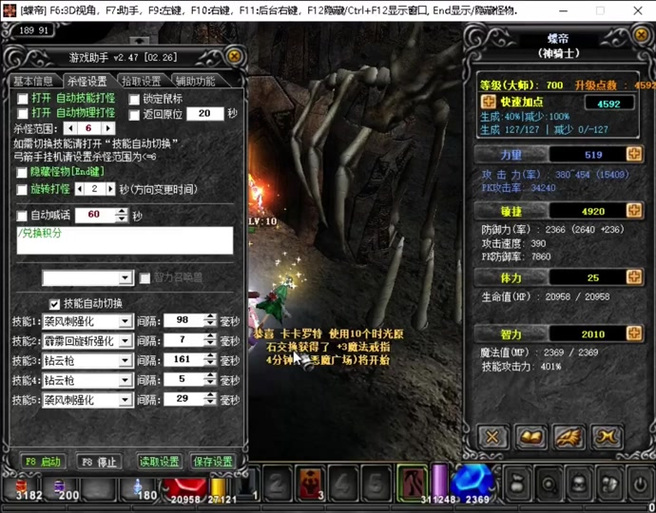Add a point to 智力 with its plus icon
The height and width of the screenshot is (513, 656).
click(x=634, y=333)
